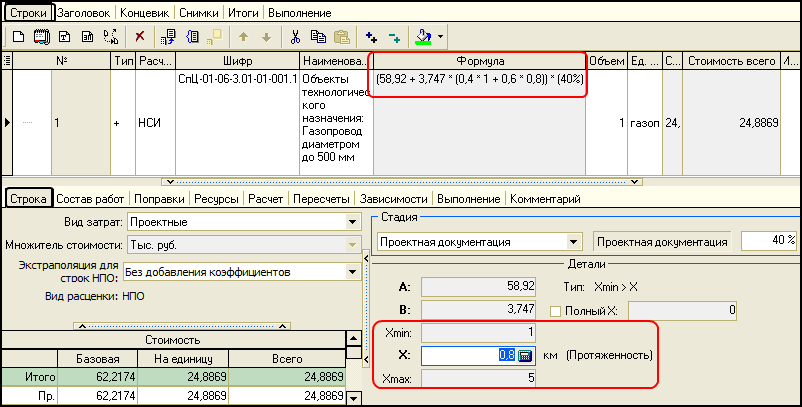Click the green minus remove icon
This screenshot has width=802, height=407.
click(x=394, y=37)
